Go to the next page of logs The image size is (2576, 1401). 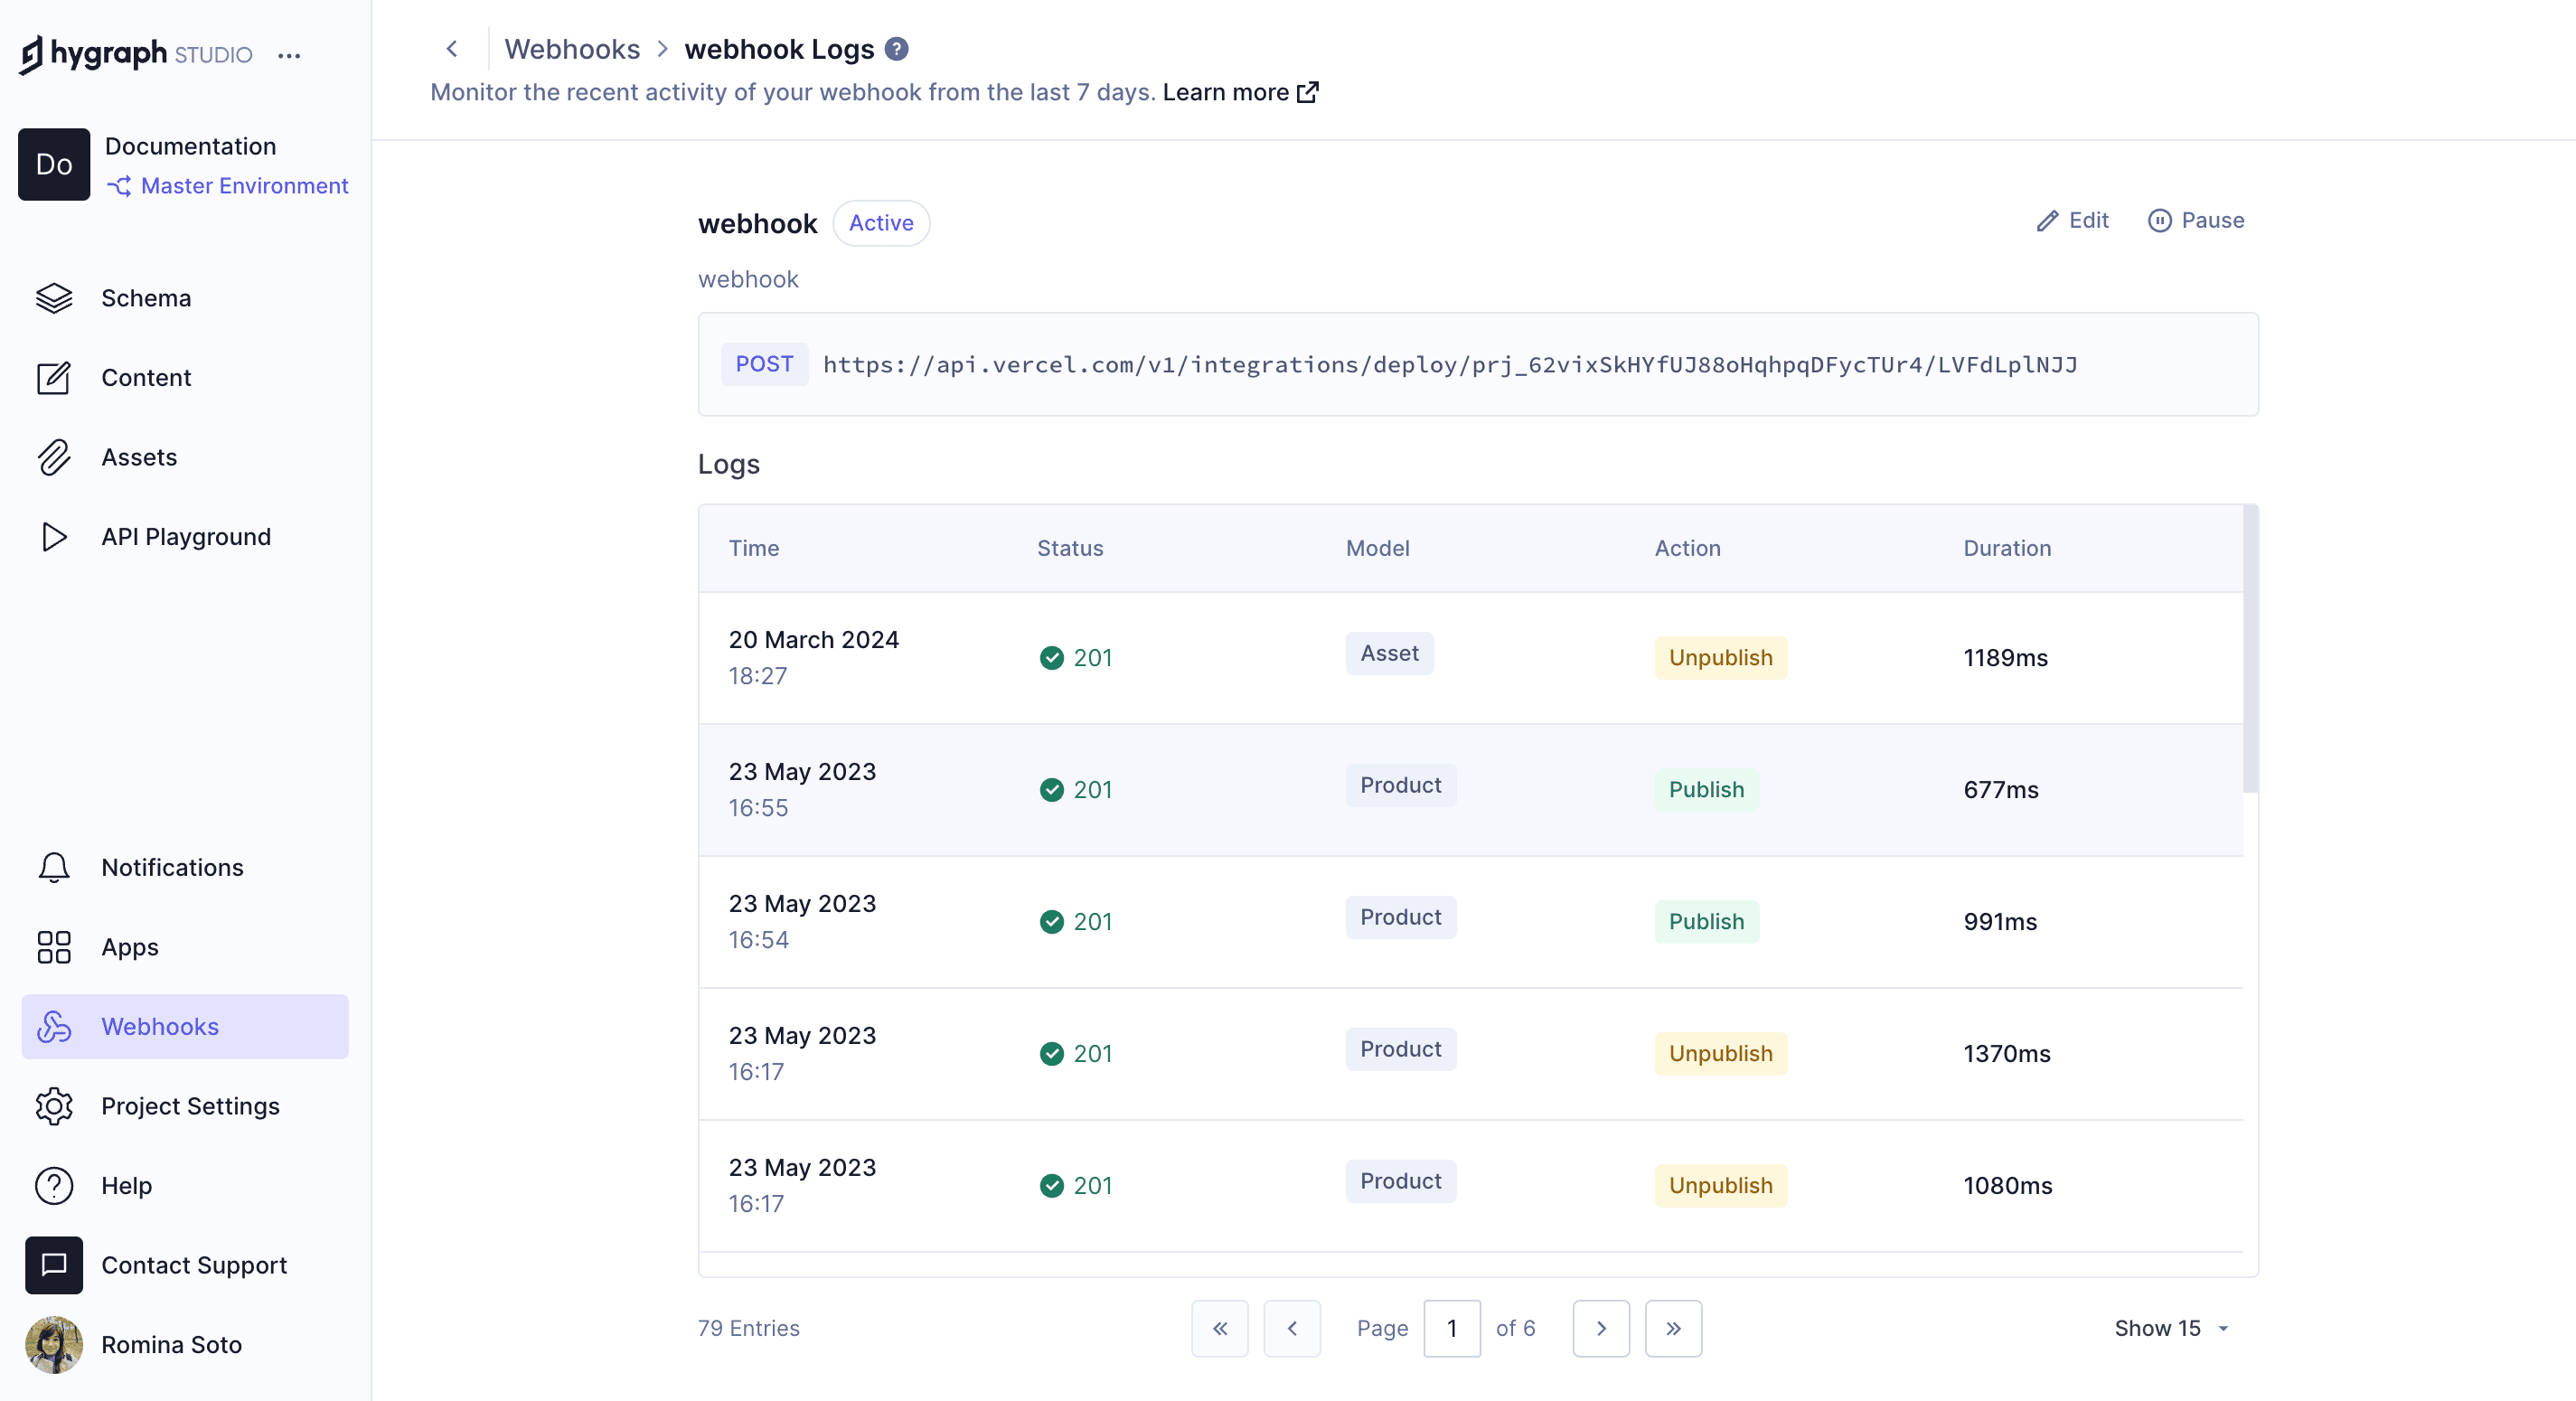[x=1601, y=1328]
